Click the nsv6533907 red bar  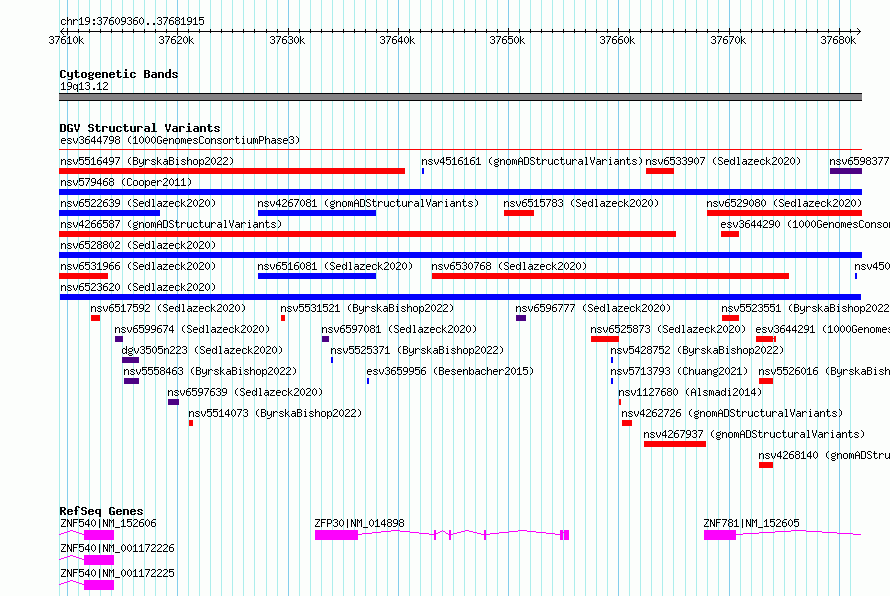point(660,171)
